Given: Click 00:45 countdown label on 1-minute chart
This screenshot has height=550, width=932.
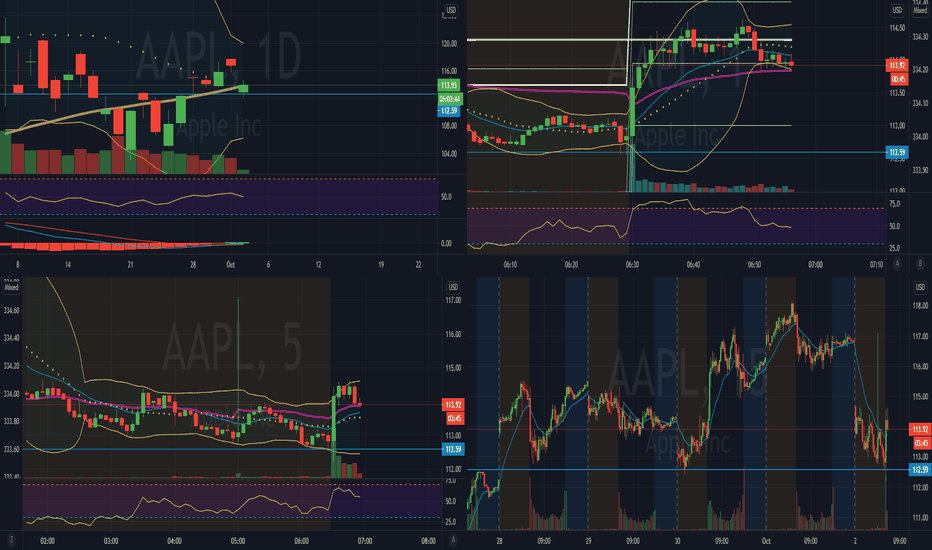Looking at the screenshot, I should pos(898,79).
